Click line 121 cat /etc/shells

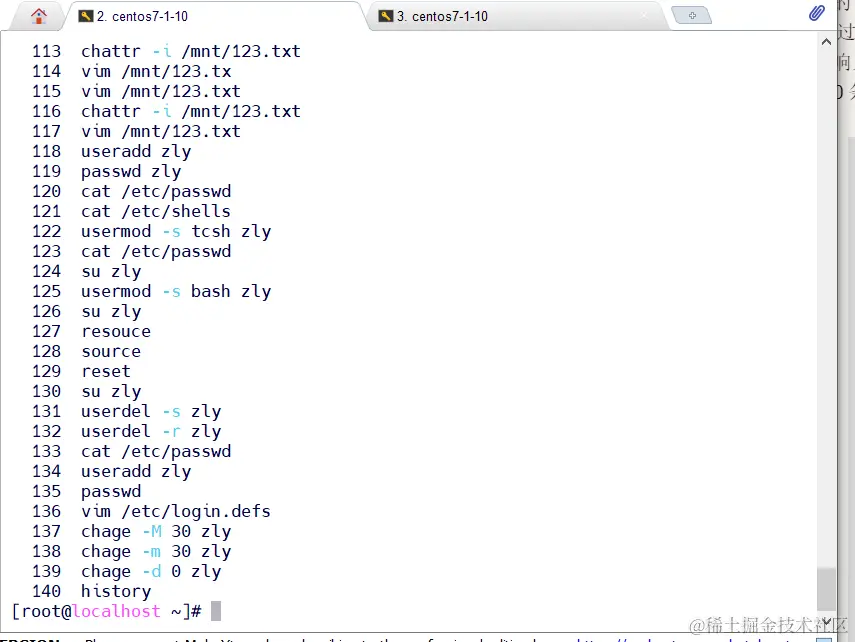coord(131,211)
